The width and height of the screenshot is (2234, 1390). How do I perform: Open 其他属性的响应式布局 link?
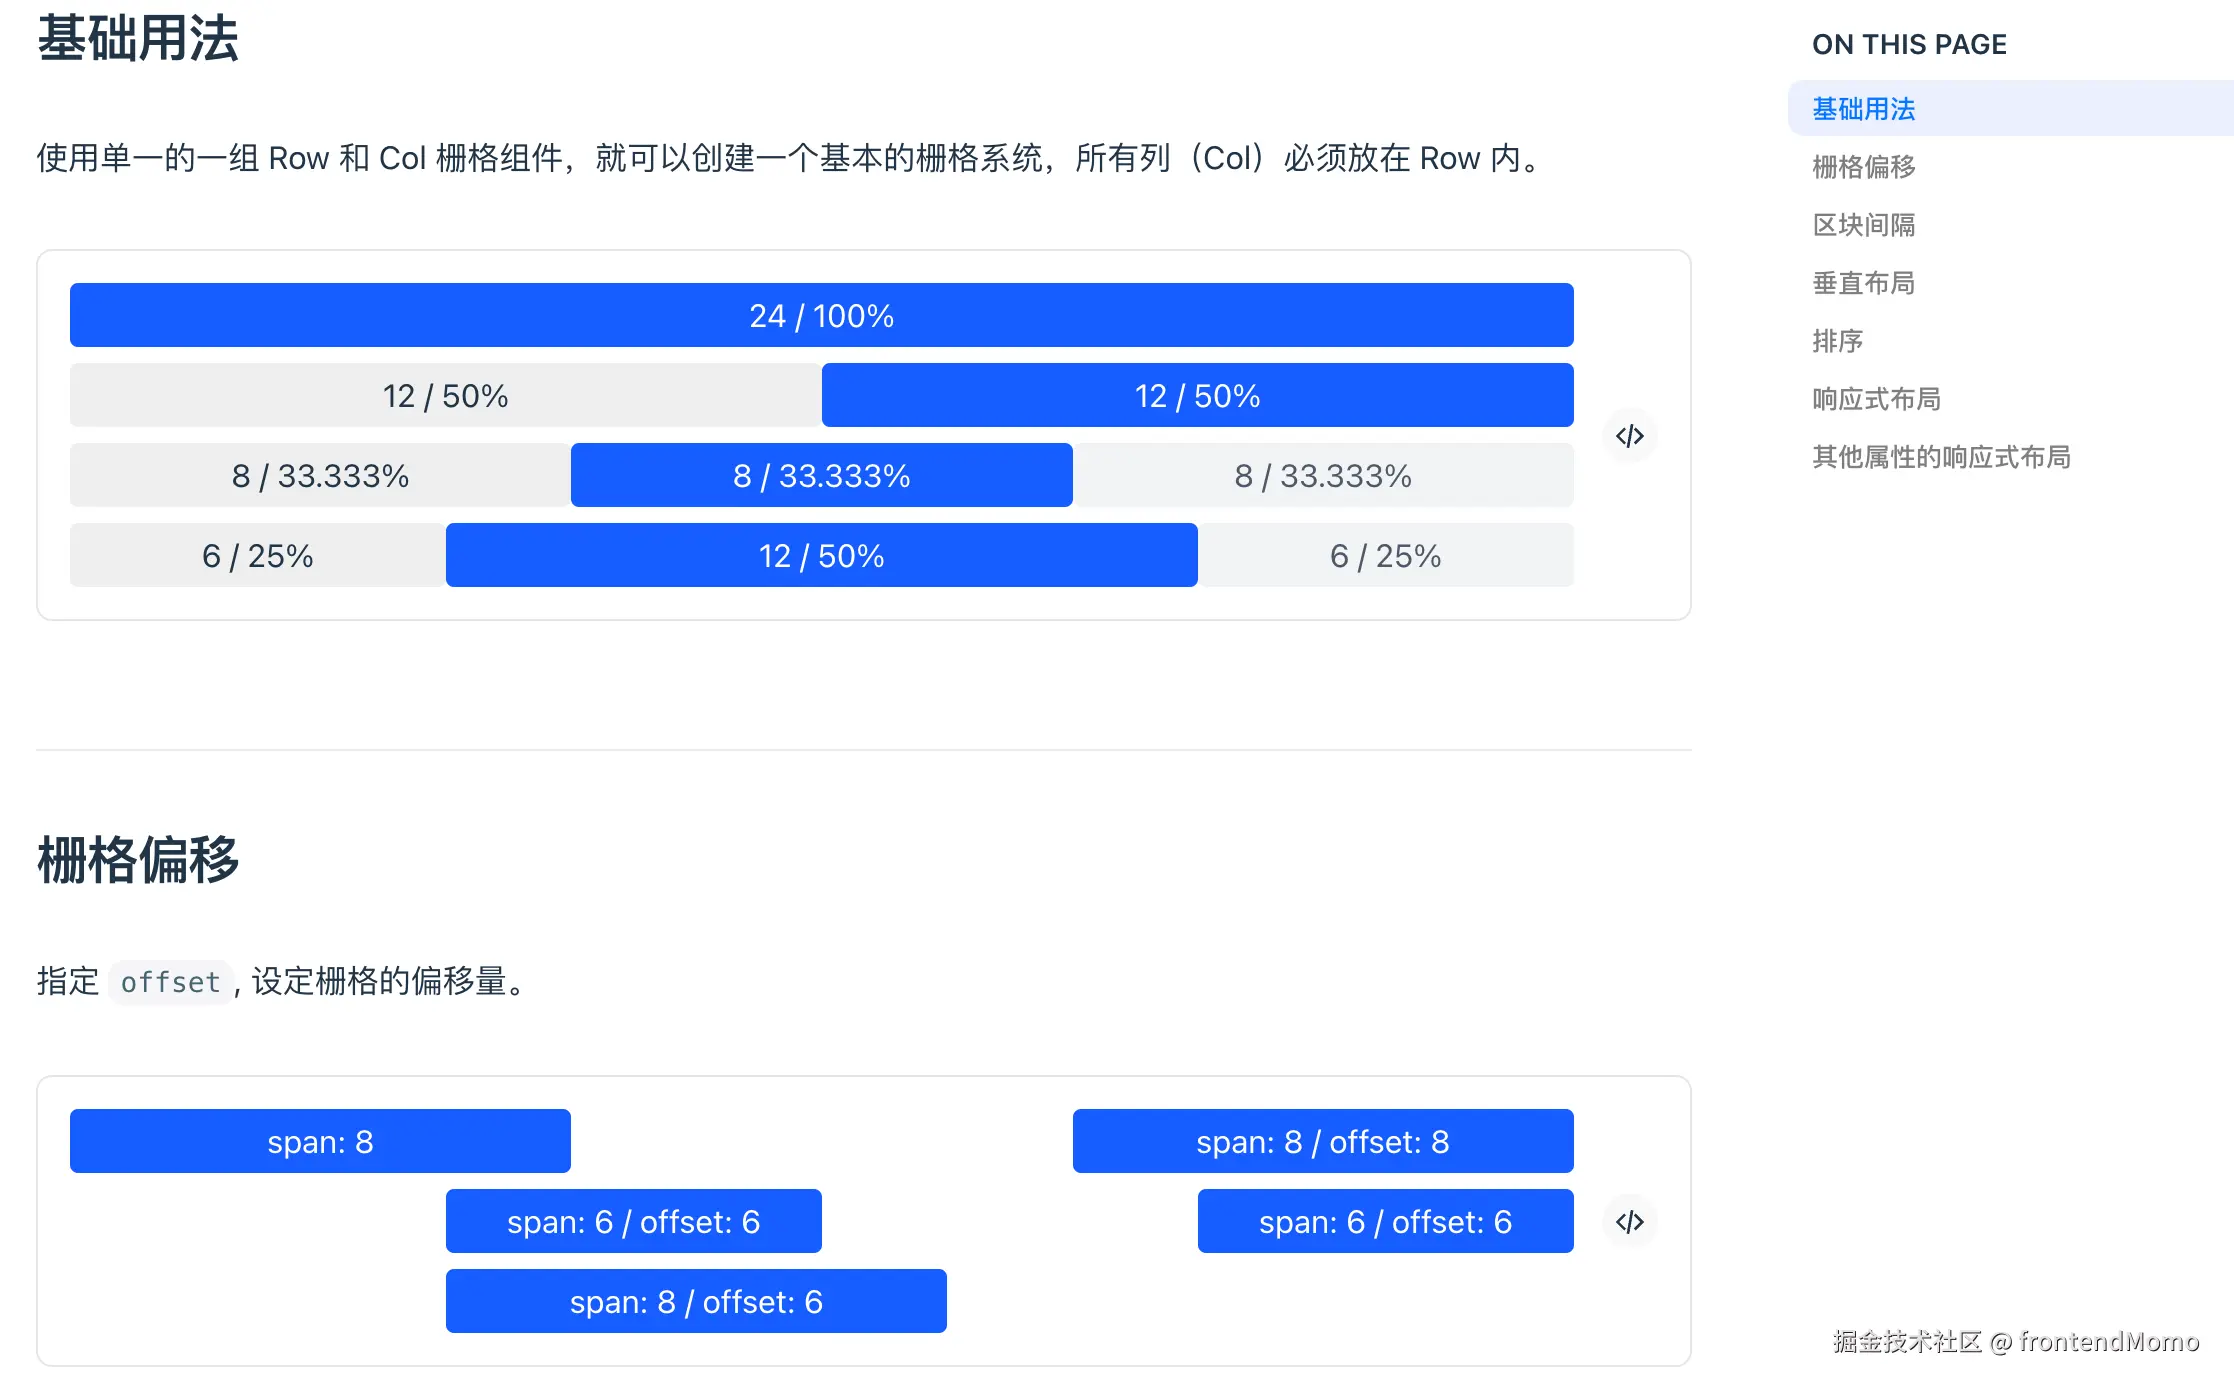coord(1940,457)
